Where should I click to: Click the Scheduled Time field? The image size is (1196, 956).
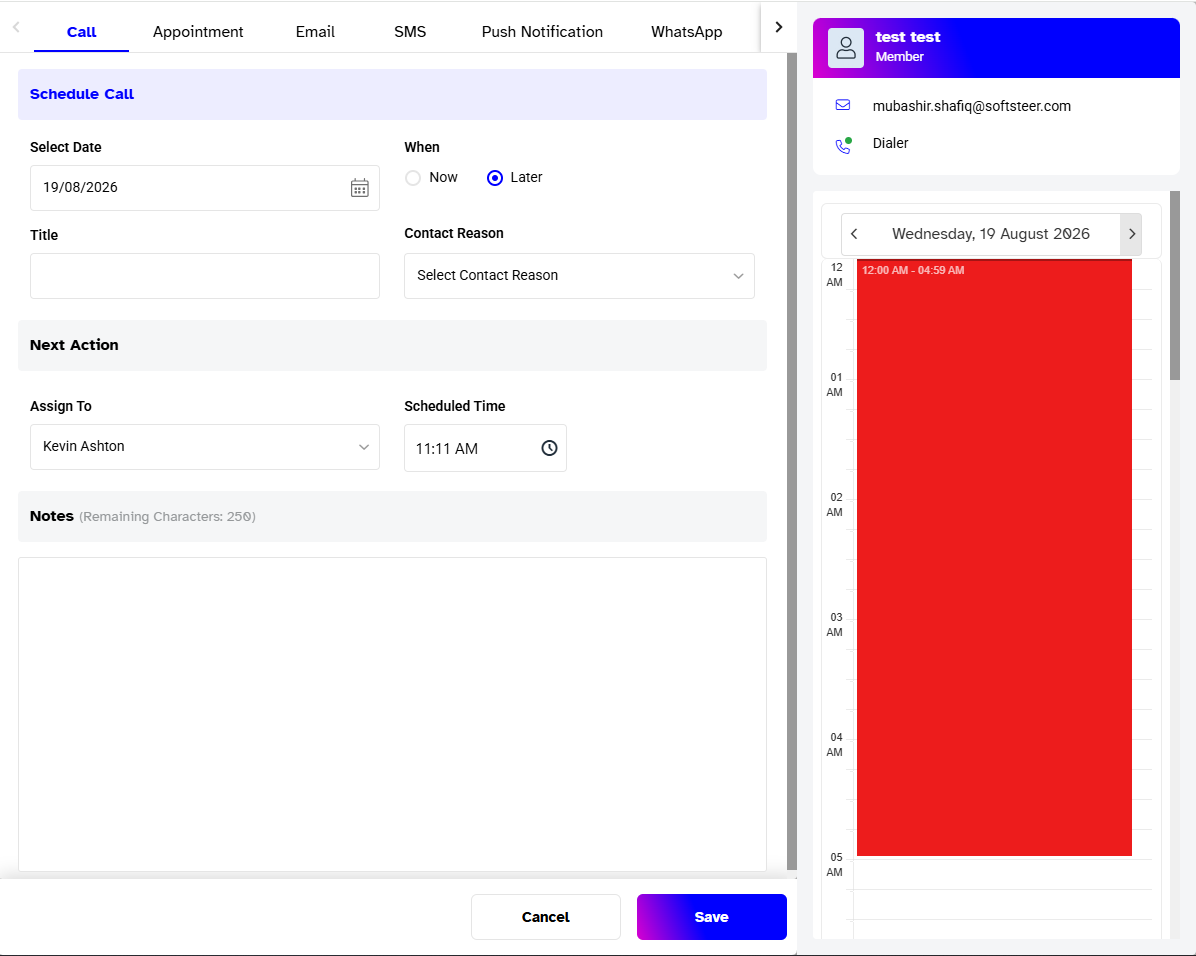coord(485,448)
